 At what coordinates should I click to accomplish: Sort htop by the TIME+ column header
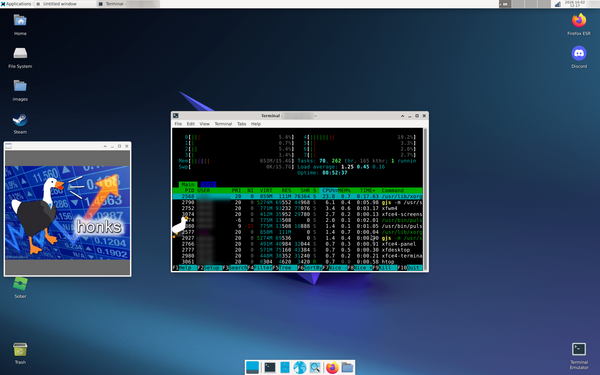[367, 190]
